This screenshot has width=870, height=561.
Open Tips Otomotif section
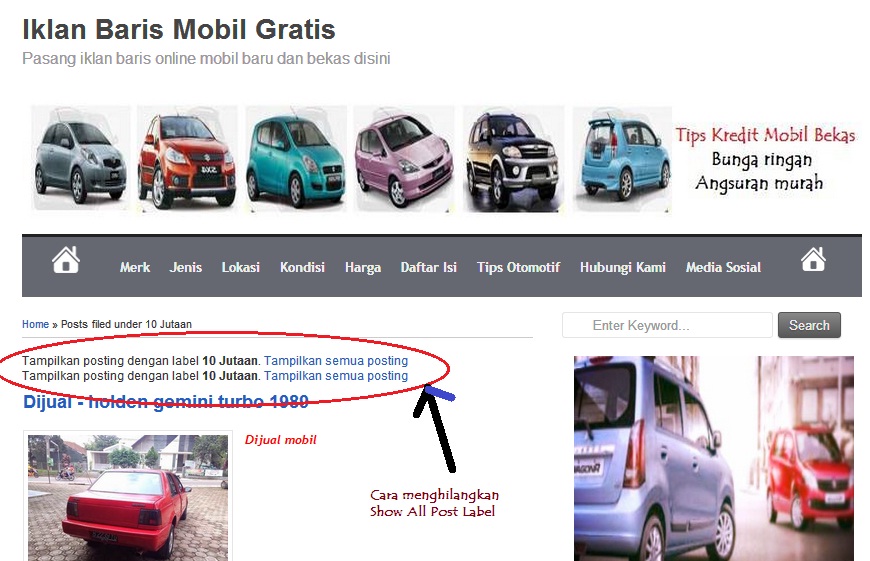[x=518, y=267]
